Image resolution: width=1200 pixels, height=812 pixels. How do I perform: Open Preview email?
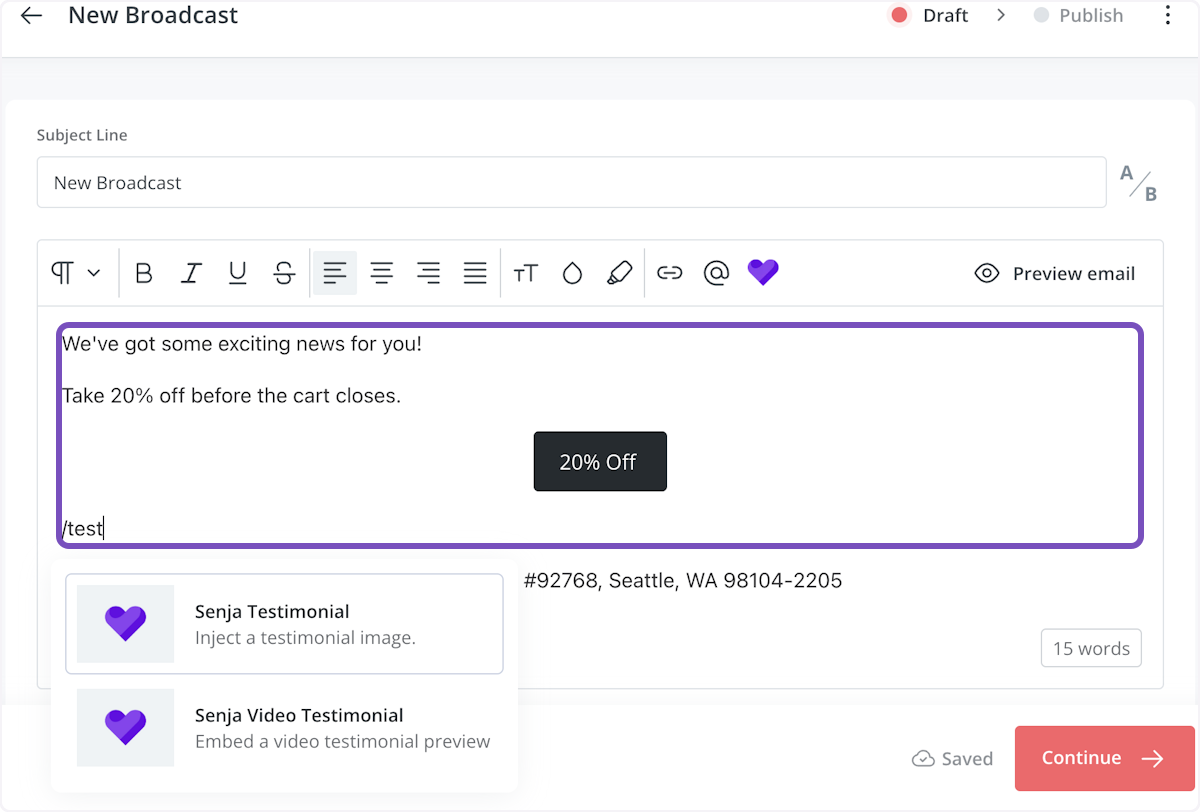click(1054, 272)
